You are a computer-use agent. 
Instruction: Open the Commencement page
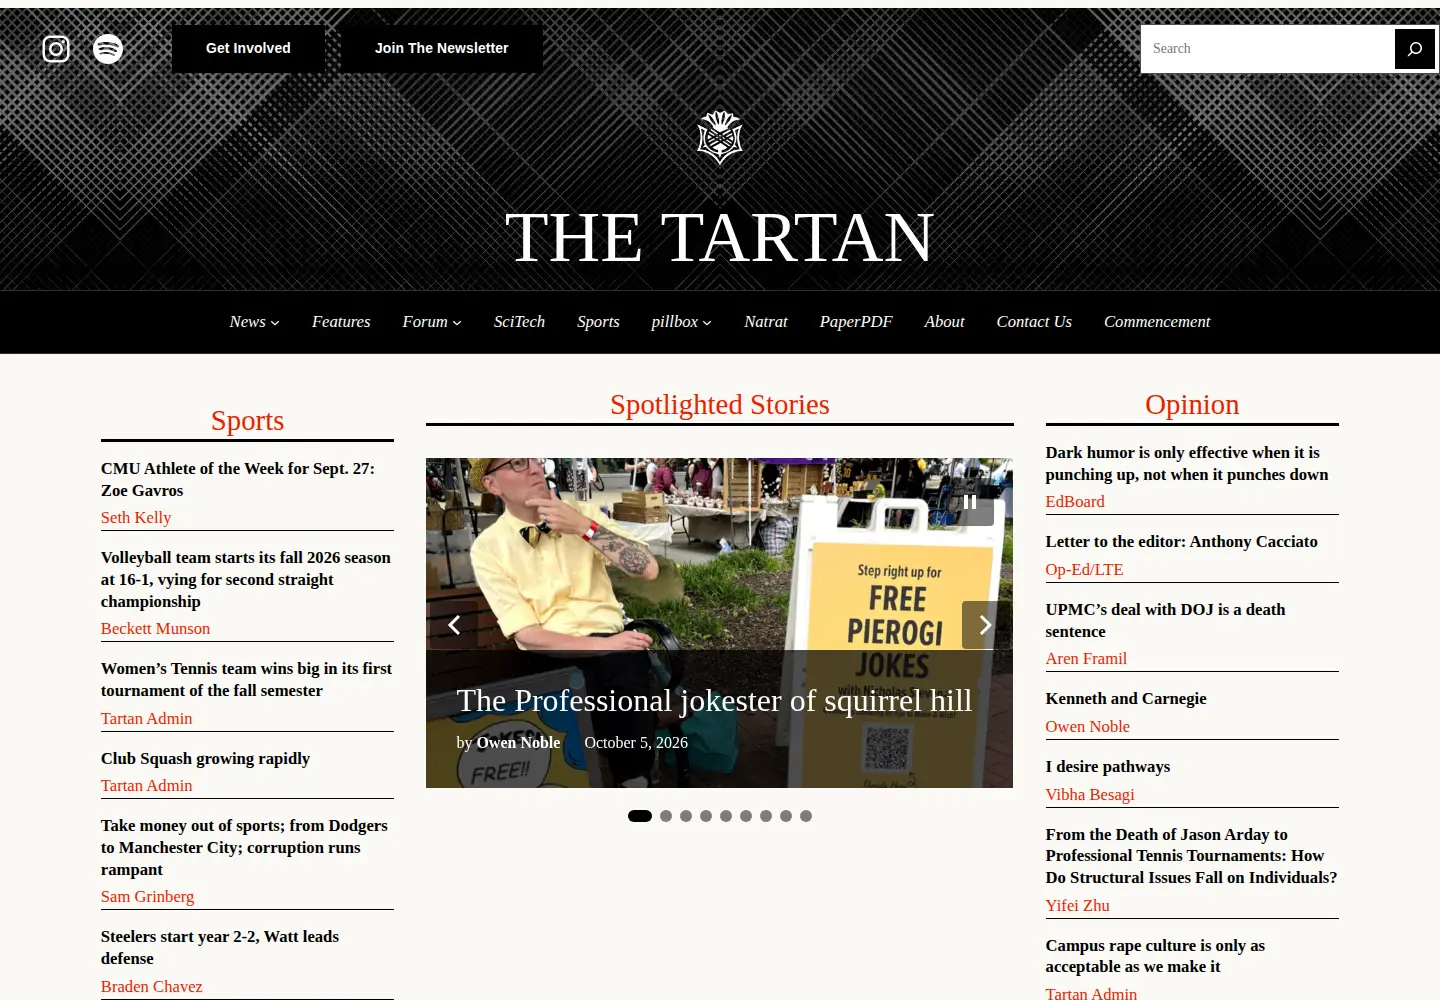pyautogui.click(x=1157, y=322)
